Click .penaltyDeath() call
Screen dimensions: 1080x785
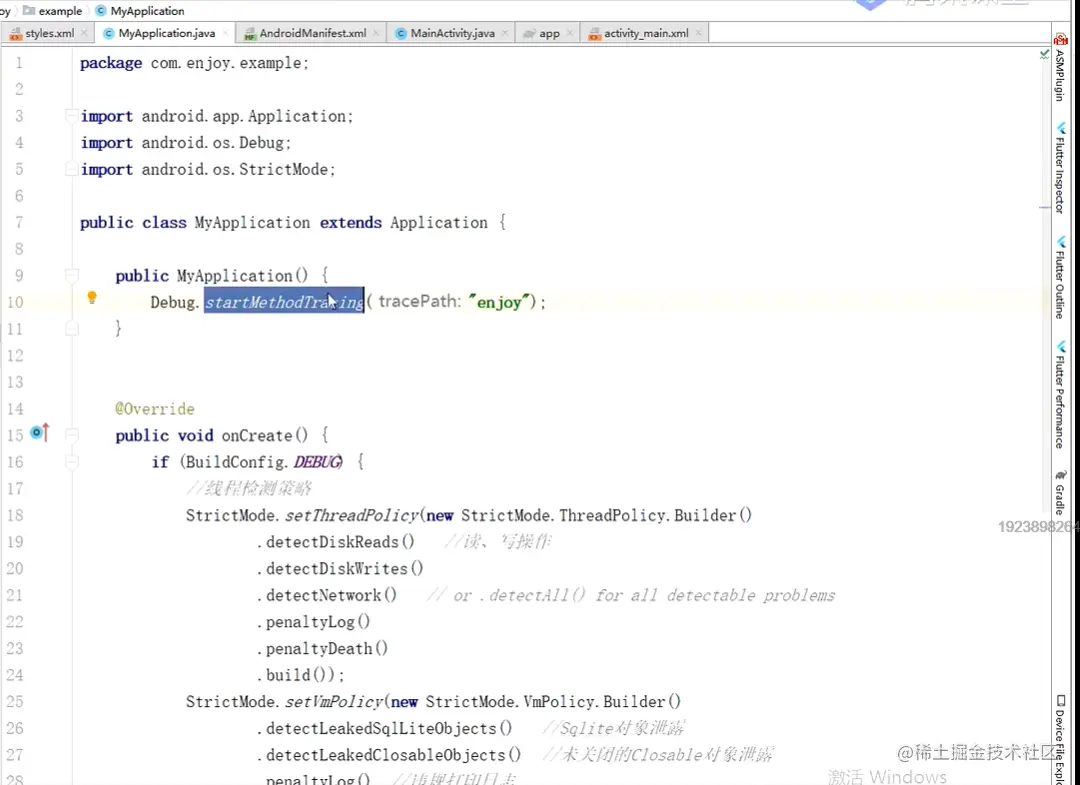323,649
